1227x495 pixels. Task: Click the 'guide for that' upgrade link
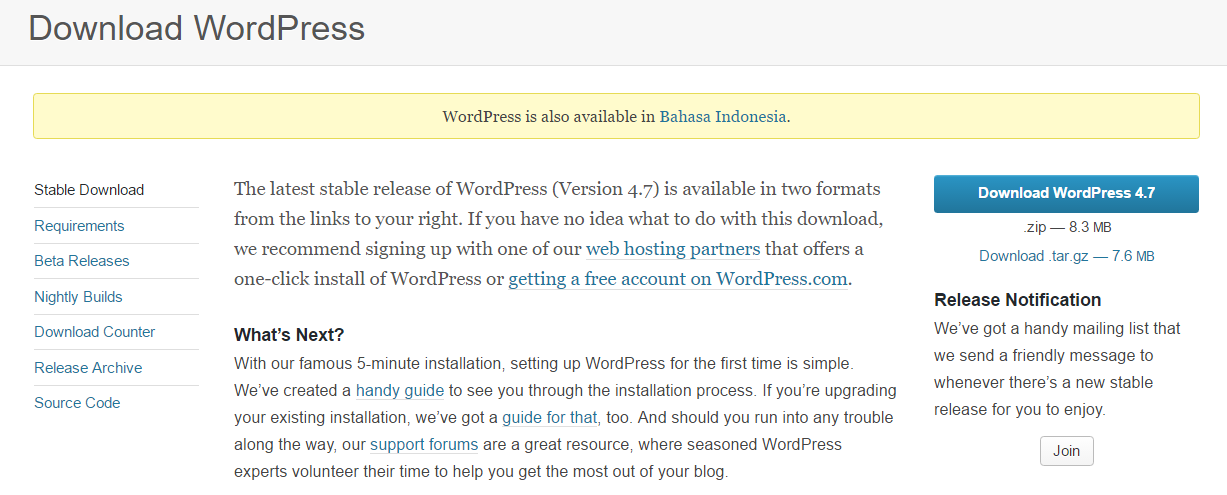(x=550, y=417)
